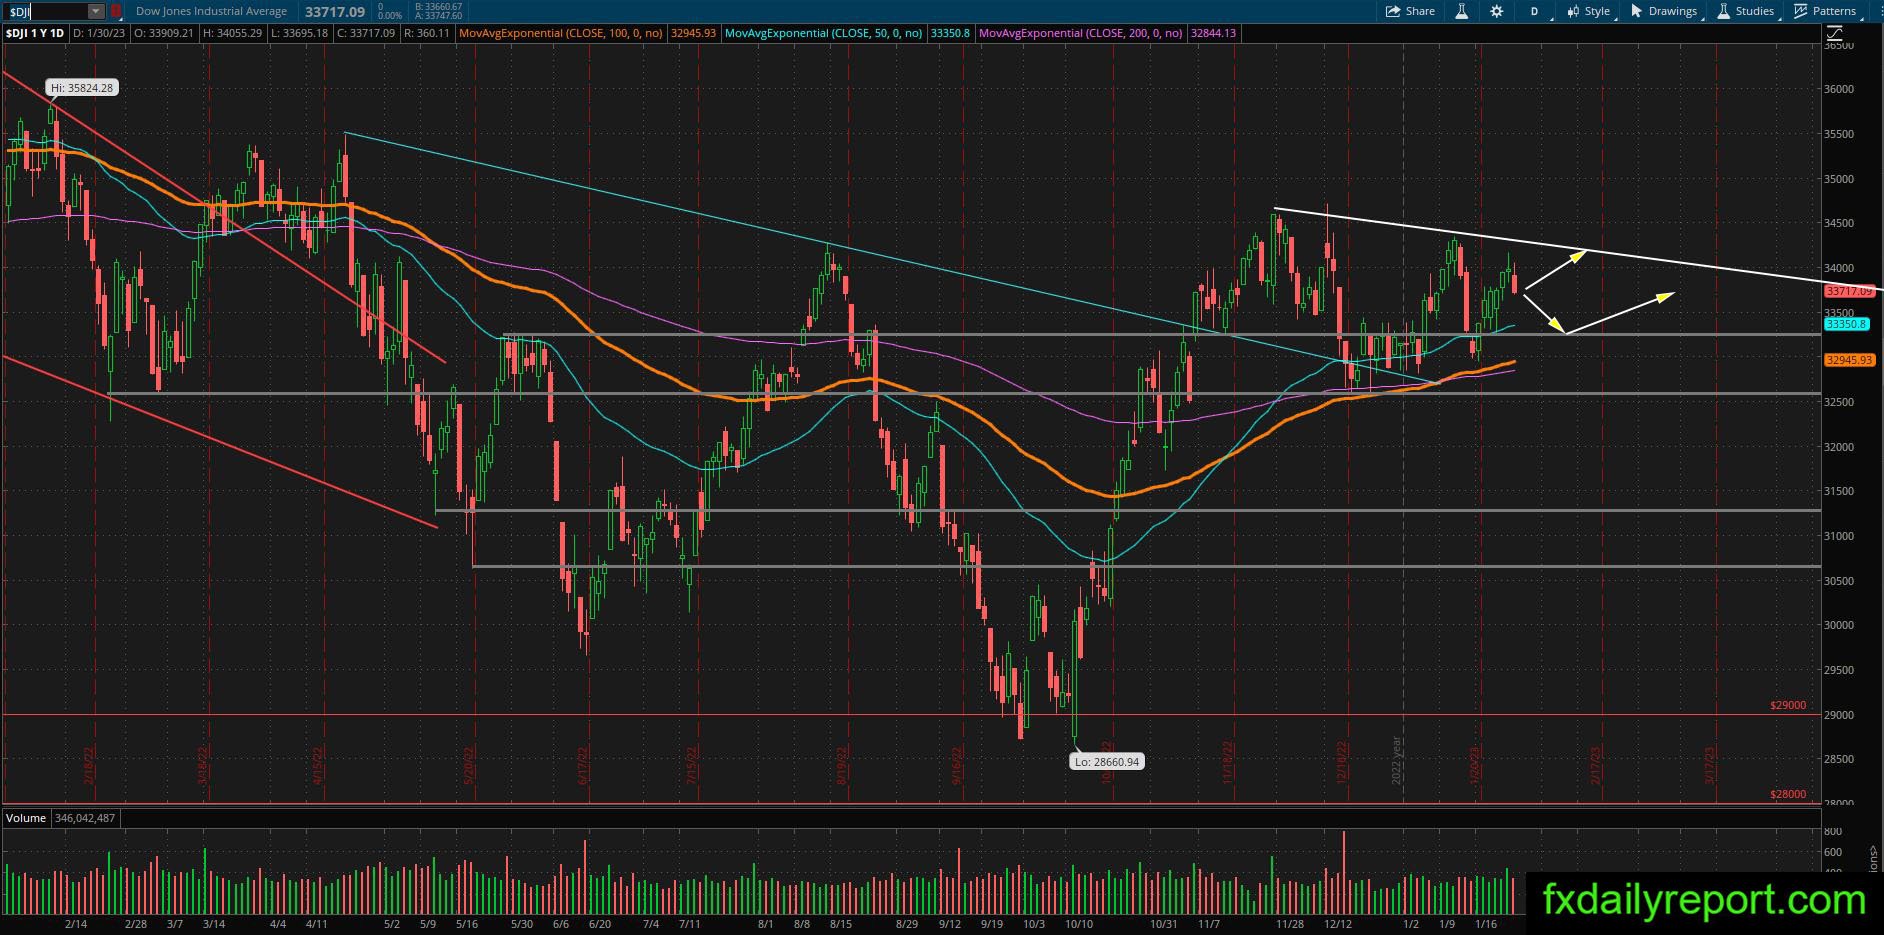Image resolution: width=1884 pixels, height=935 pixels.
Task: Click the 33350.8 EMA 50 value in header
Action: (950, 33)
